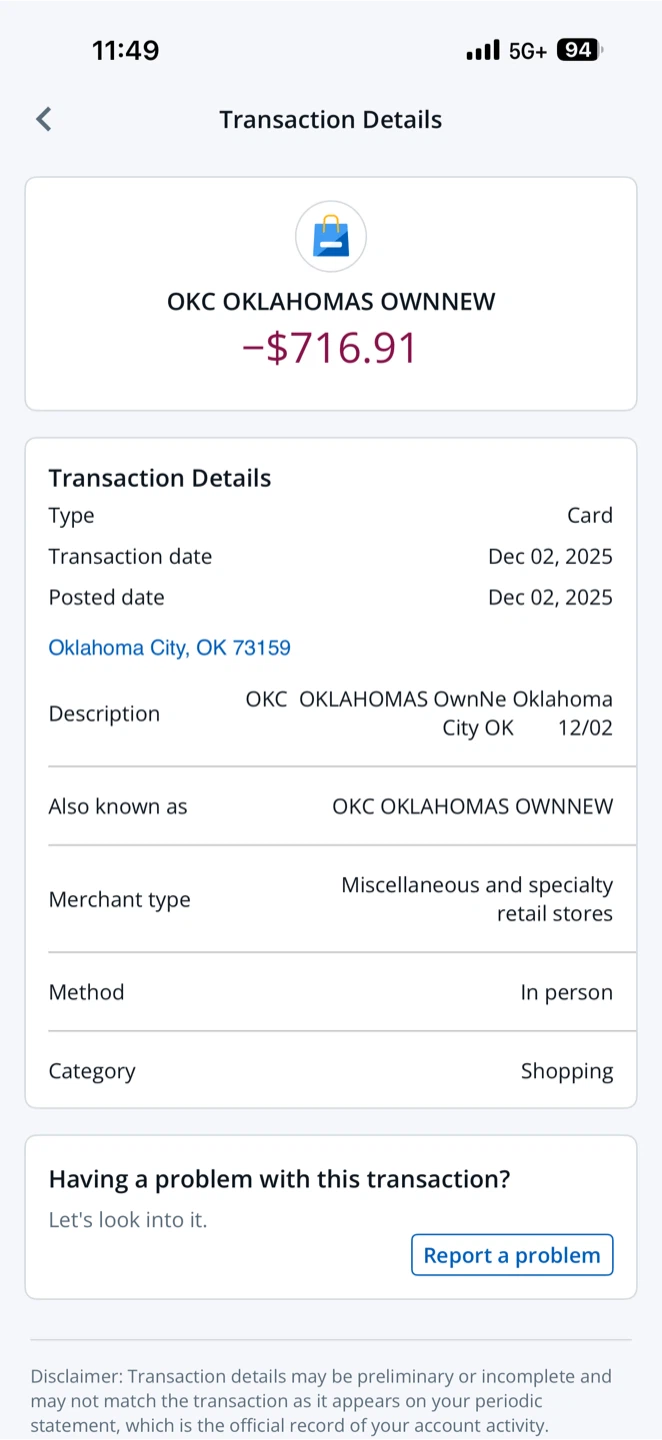Screen dimensions: 662x1440
Task: Tap the Transaction Details page title
Action: coord(331,120)
